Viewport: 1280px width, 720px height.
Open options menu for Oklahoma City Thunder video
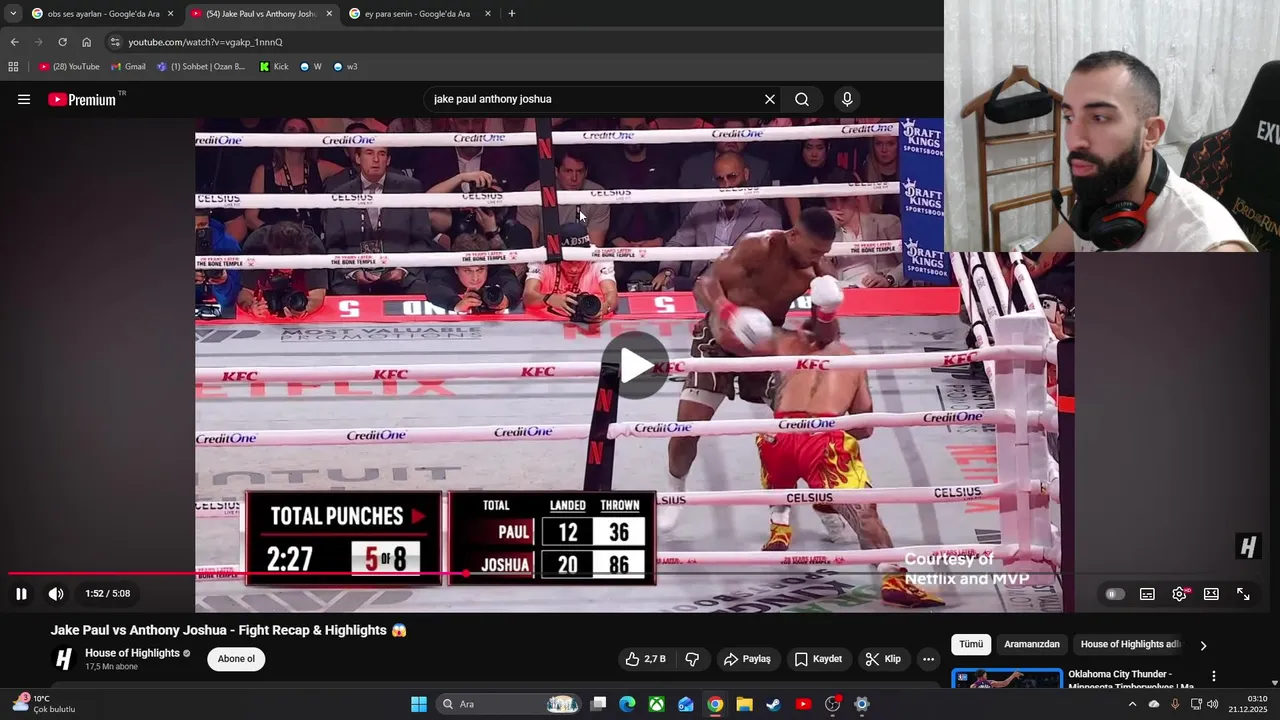point(1214,677)
